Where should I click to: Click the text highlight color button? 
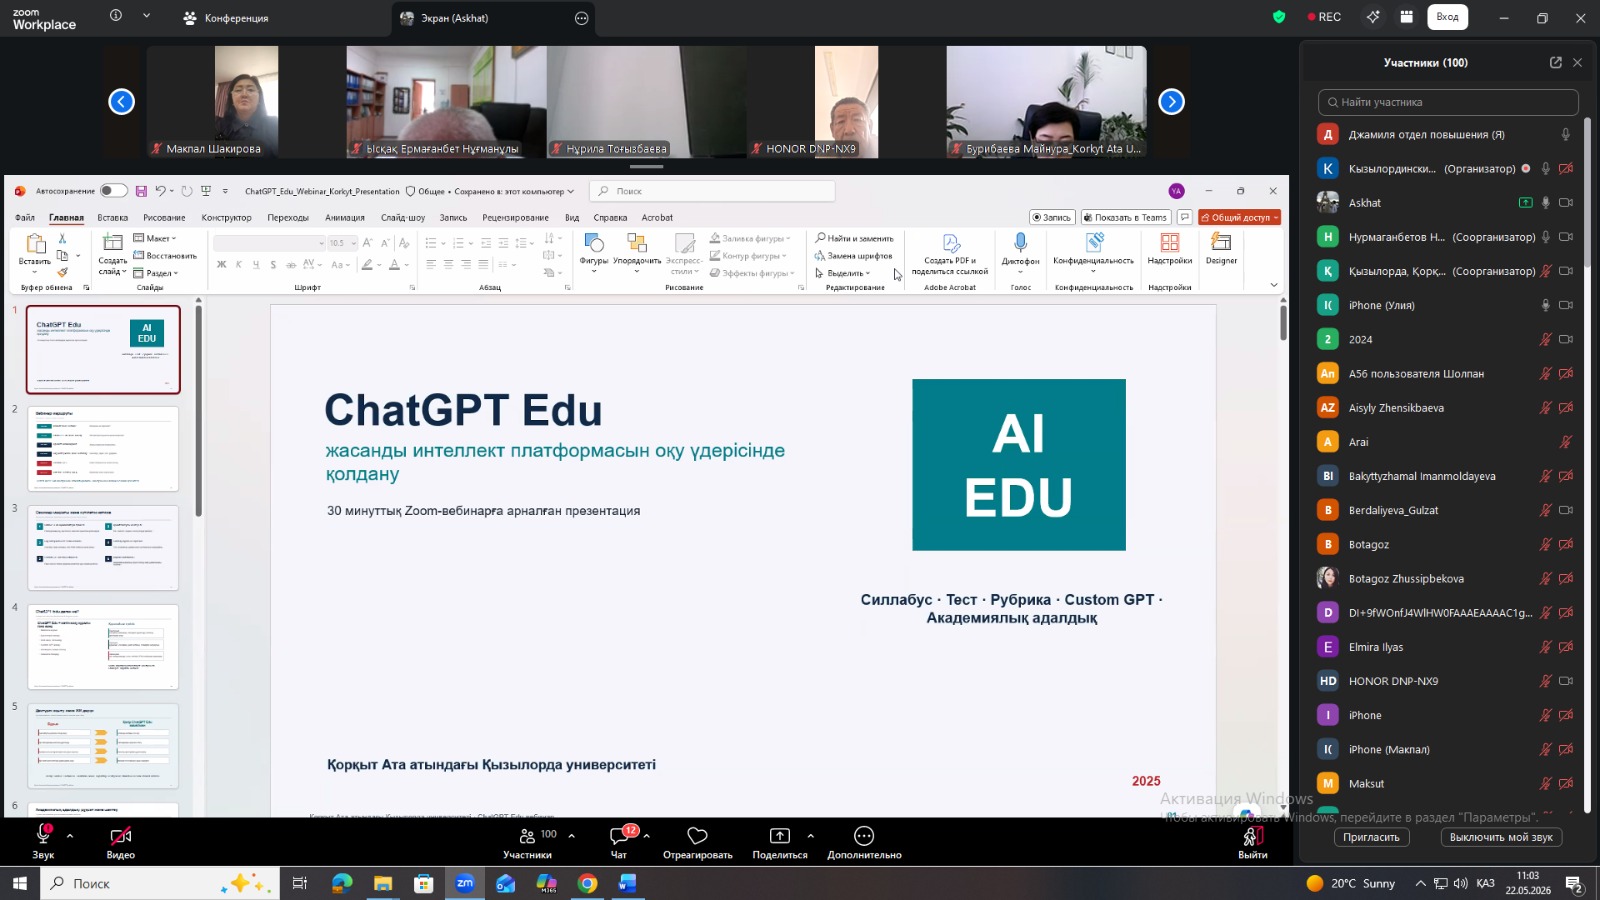(x=367, y=265)
